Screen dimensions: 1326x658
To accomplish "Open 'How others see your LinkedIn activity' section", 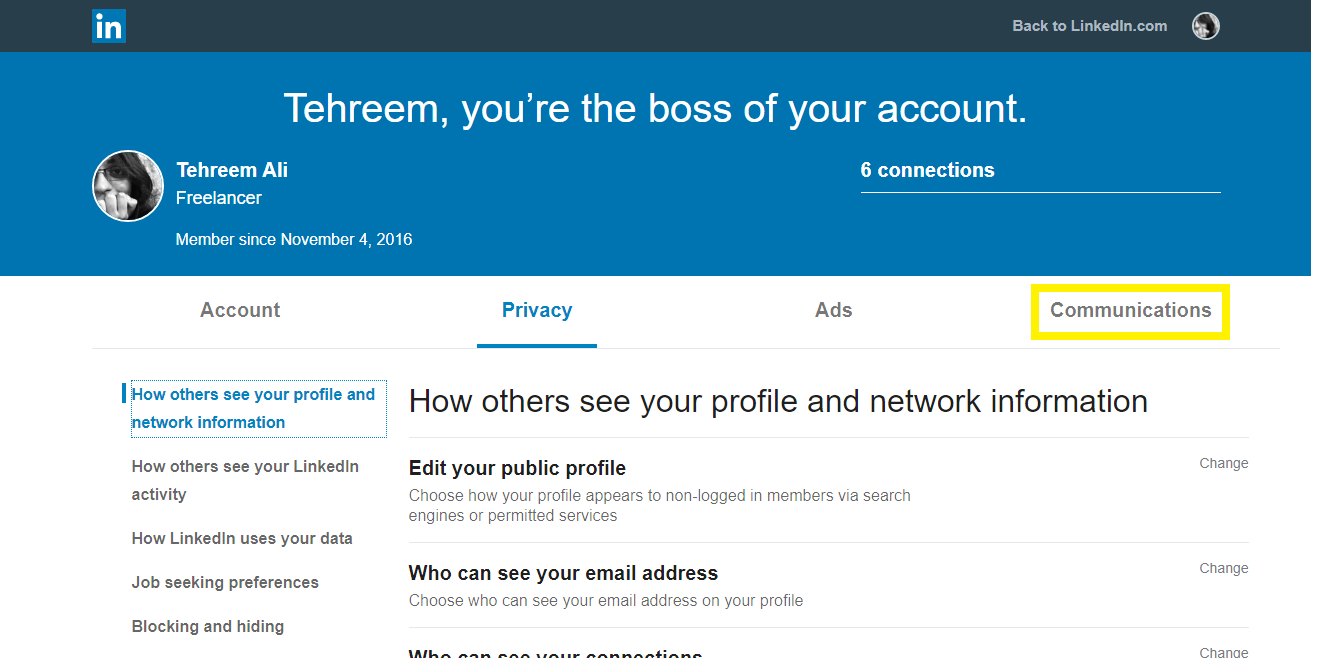I will coord(245,480).
